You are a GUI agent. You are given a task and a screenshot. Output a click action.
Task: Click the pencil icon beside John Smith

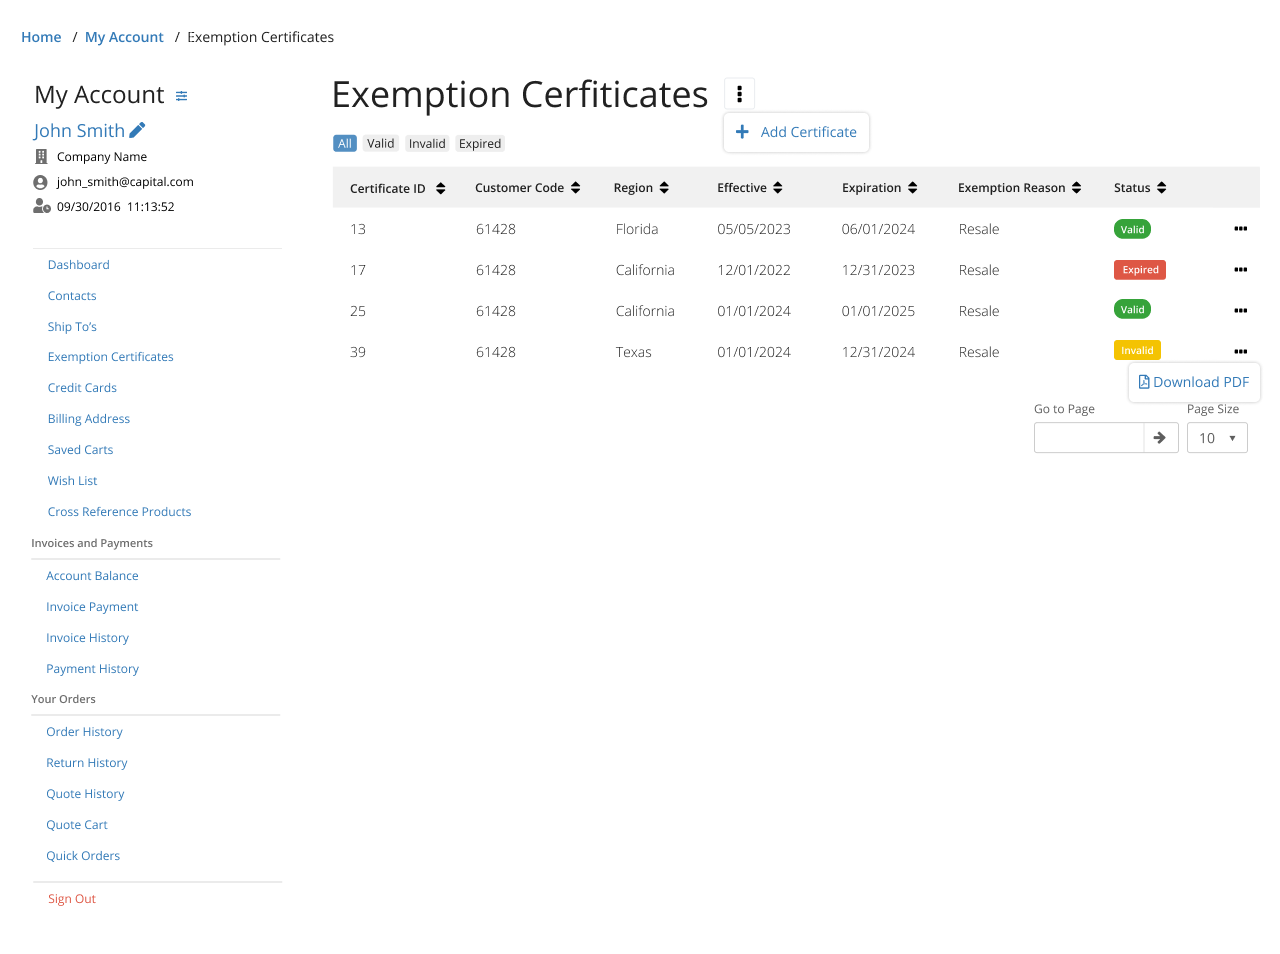138,130
